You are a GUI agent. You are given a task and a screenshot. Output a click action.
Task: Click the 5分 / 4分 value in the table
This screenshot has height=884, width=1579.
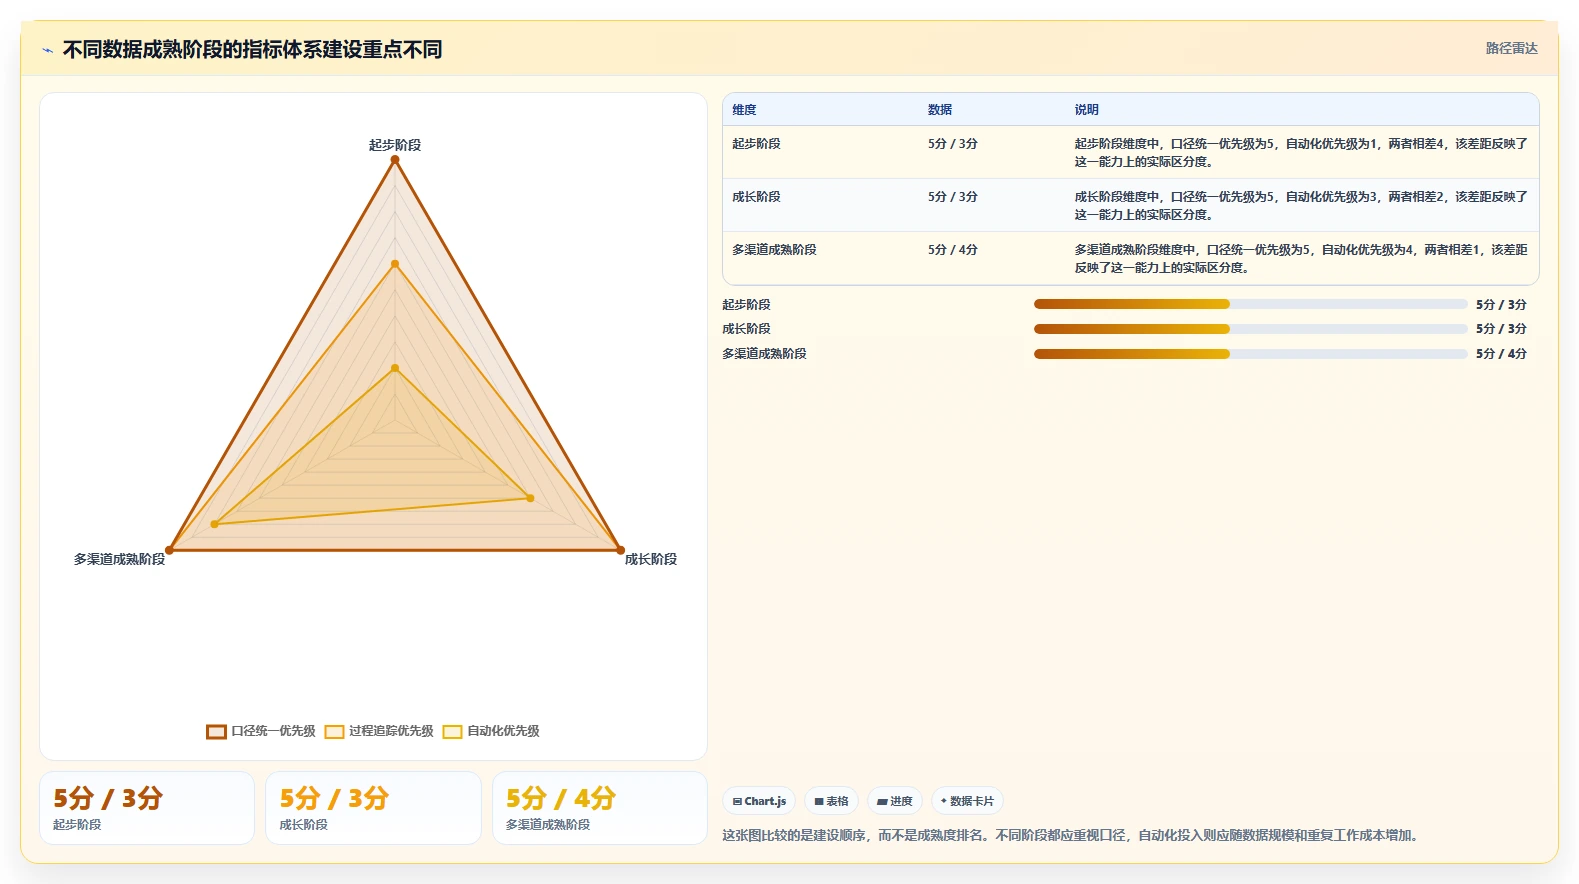tap(953, 250)
